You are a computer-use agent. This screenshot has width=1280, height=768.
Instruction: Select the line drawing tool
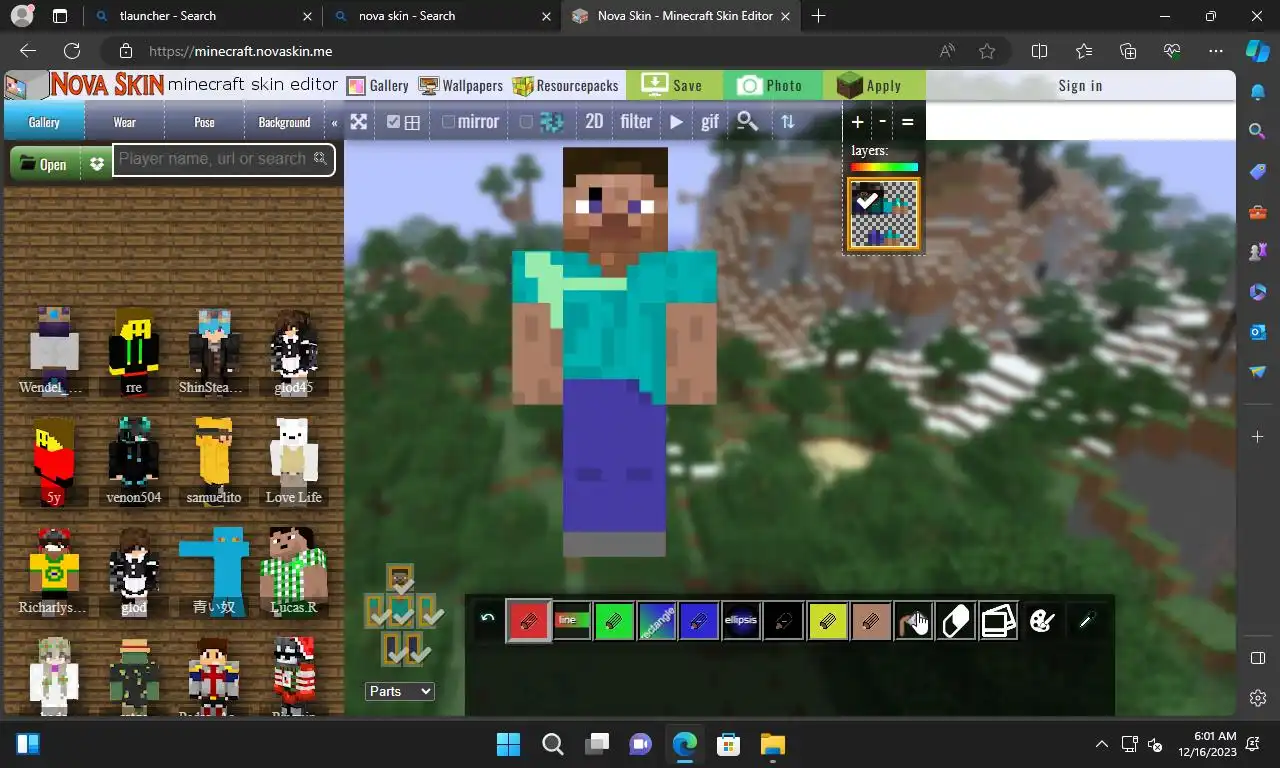coord(571,621)
